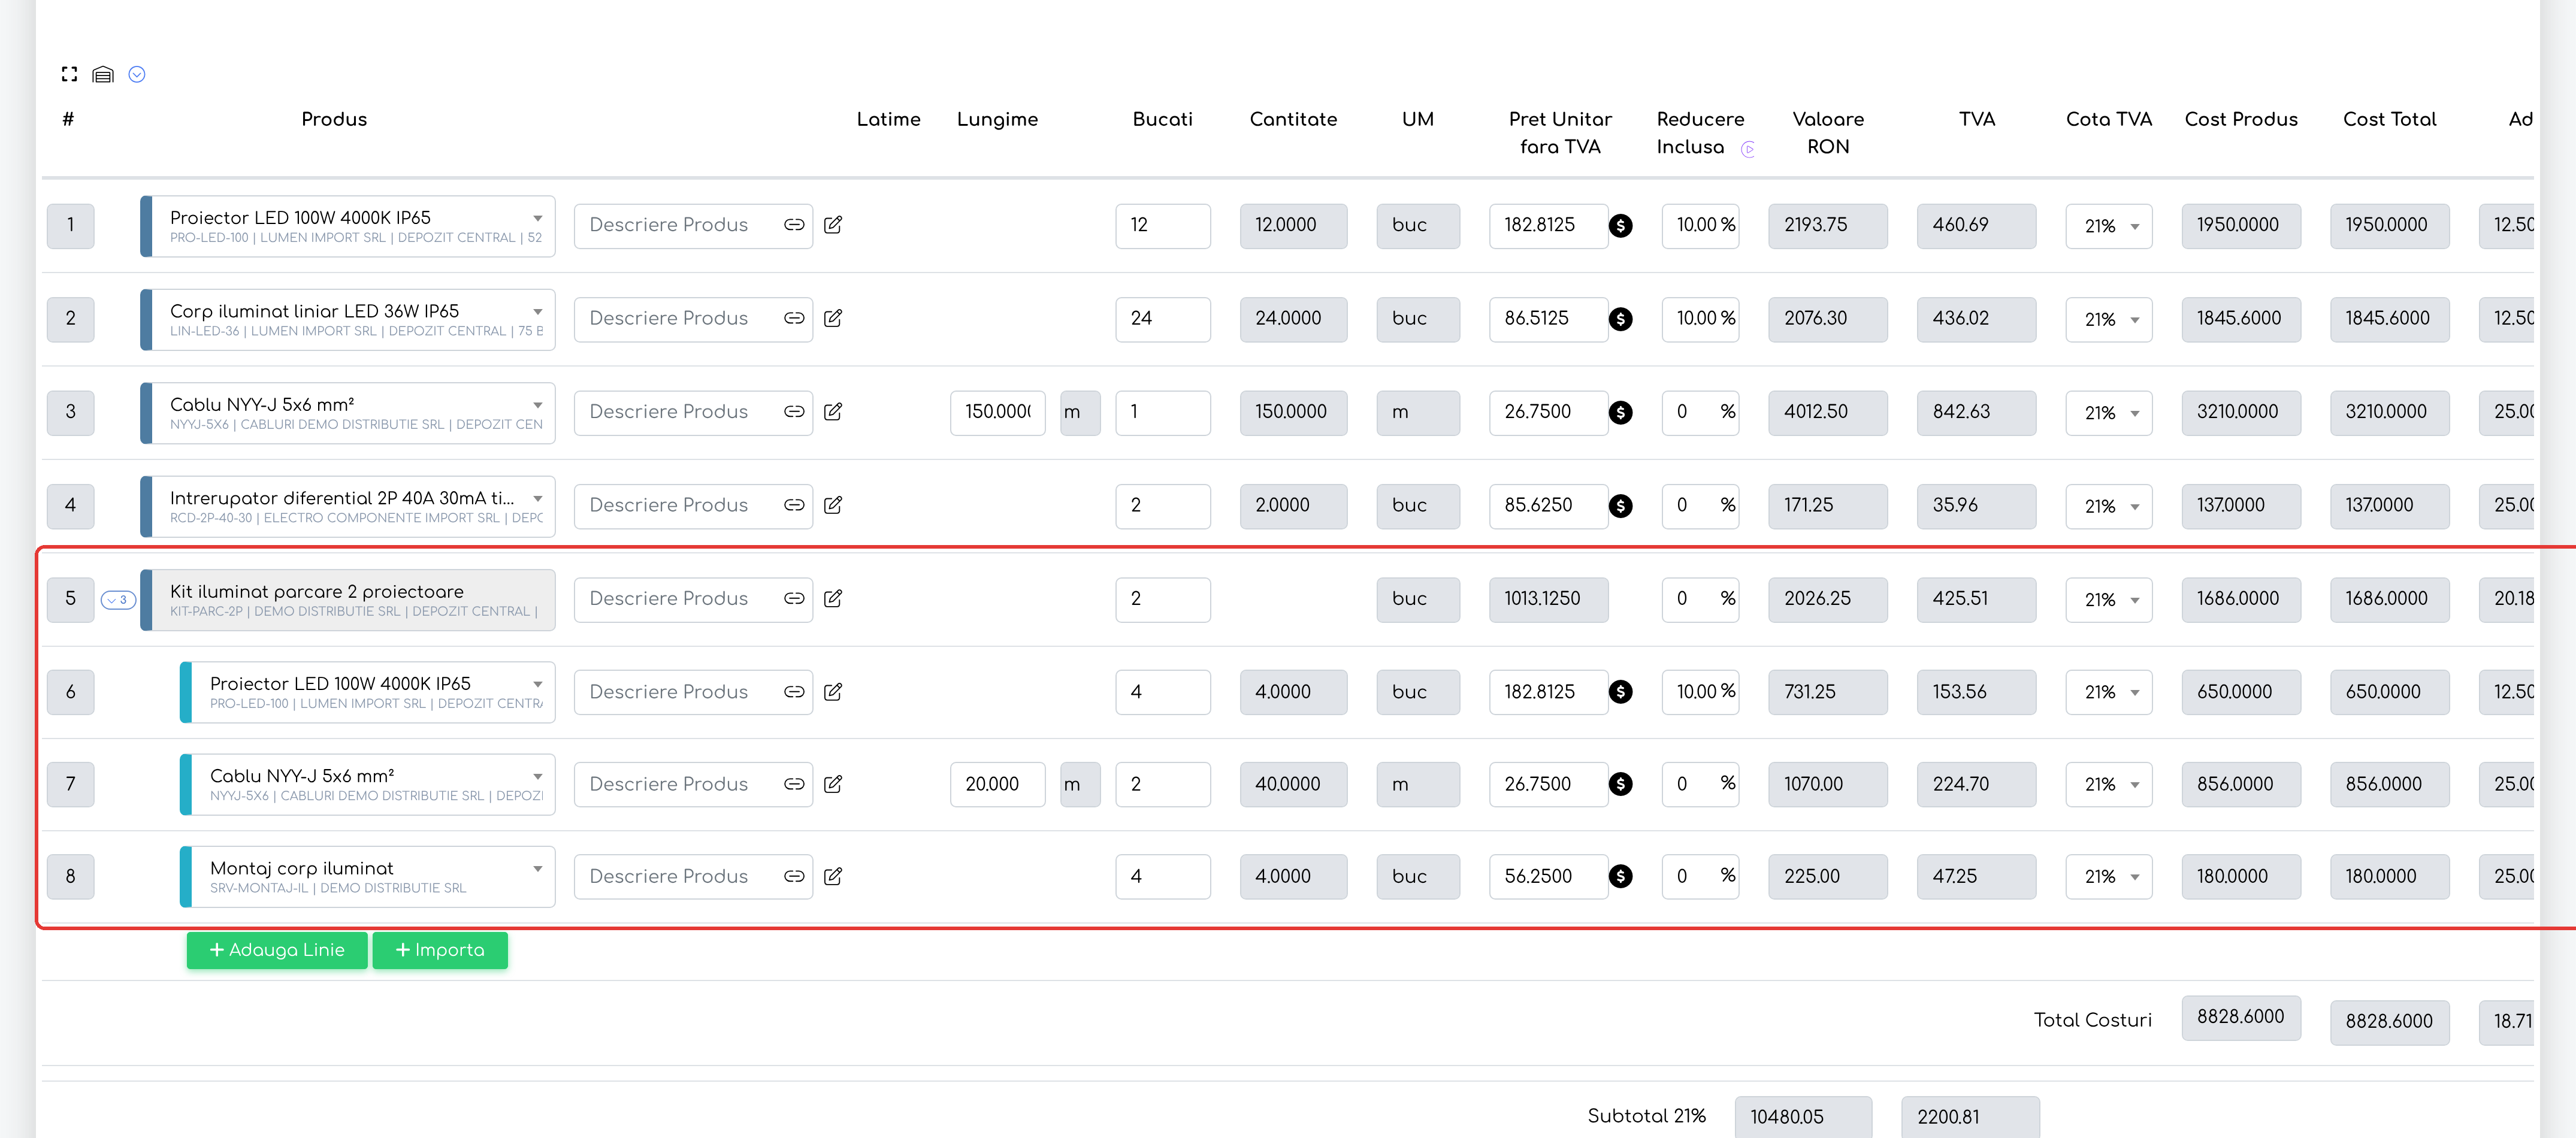This screenshot has width=2576, height=1138.
Task: Open the Cota TVA dropdown in row 1
Action: [x=2109, y=226]
